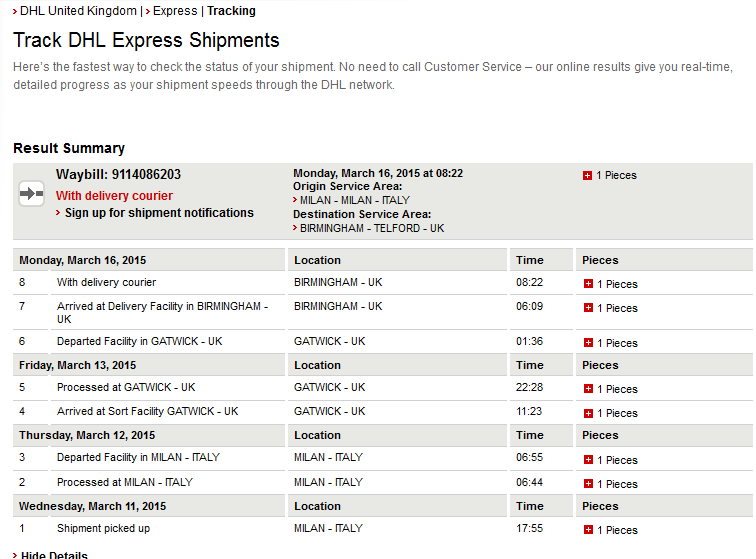Expand the summary 1 Pieces plus icon
756x559 pixels.
pos(588,176)
